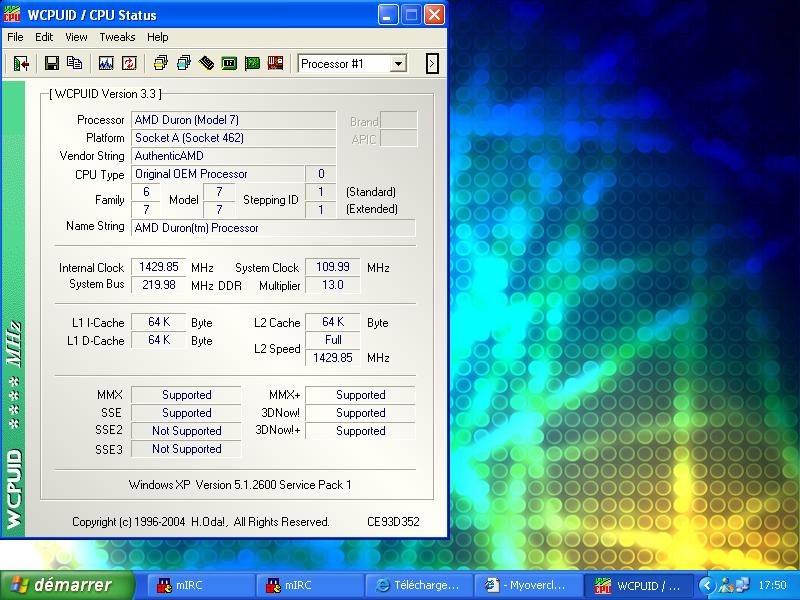This screenshot has width=800, height=600.
Task: Switch to the Télécharge... taskbar window
Action: point(418,585)
